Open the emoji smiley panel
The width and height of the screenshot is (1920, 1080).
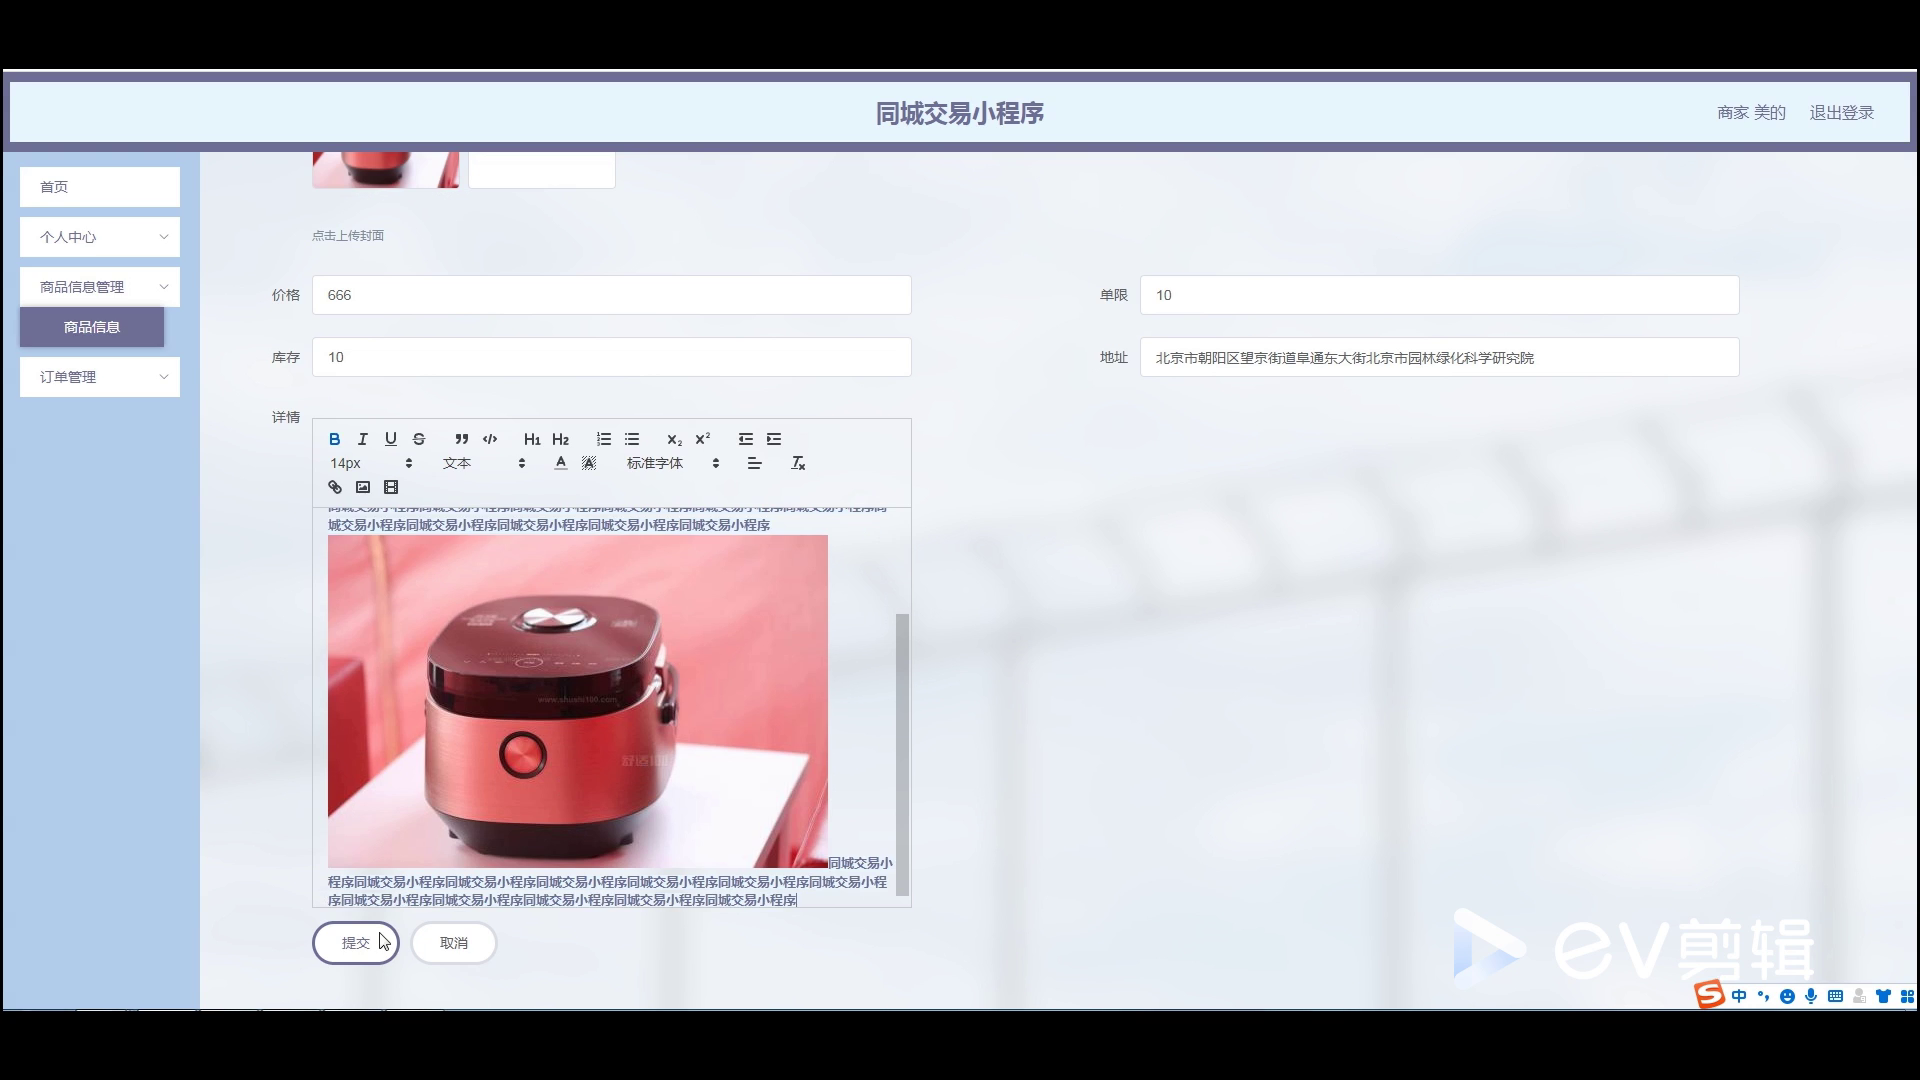tap(1787, 996)
